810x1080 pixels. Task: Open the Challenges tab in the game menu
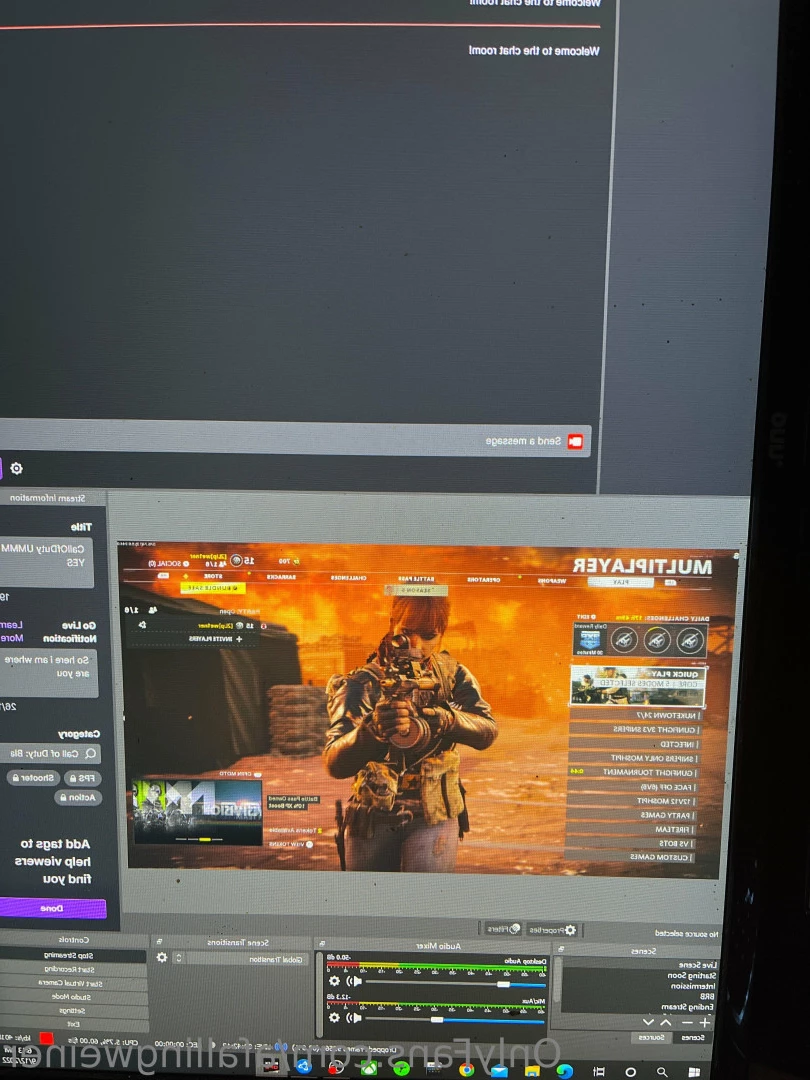pyautogui.click(x=349, y=577)
